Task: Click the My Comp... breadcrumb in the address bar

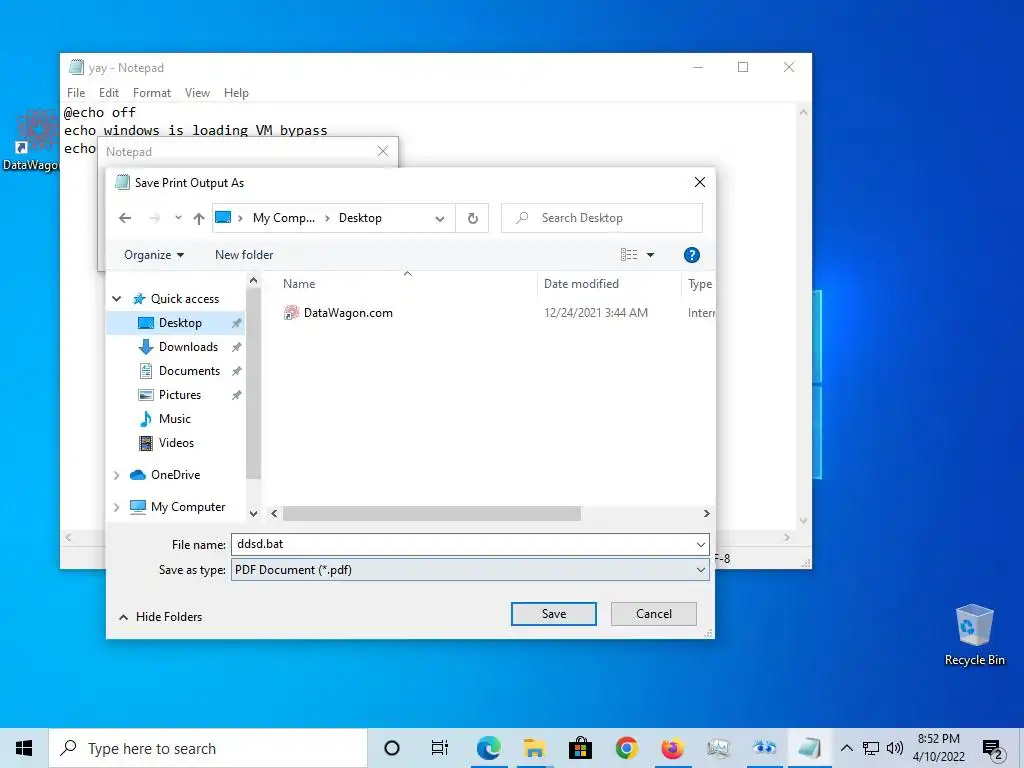Action: tap(283, 218)
